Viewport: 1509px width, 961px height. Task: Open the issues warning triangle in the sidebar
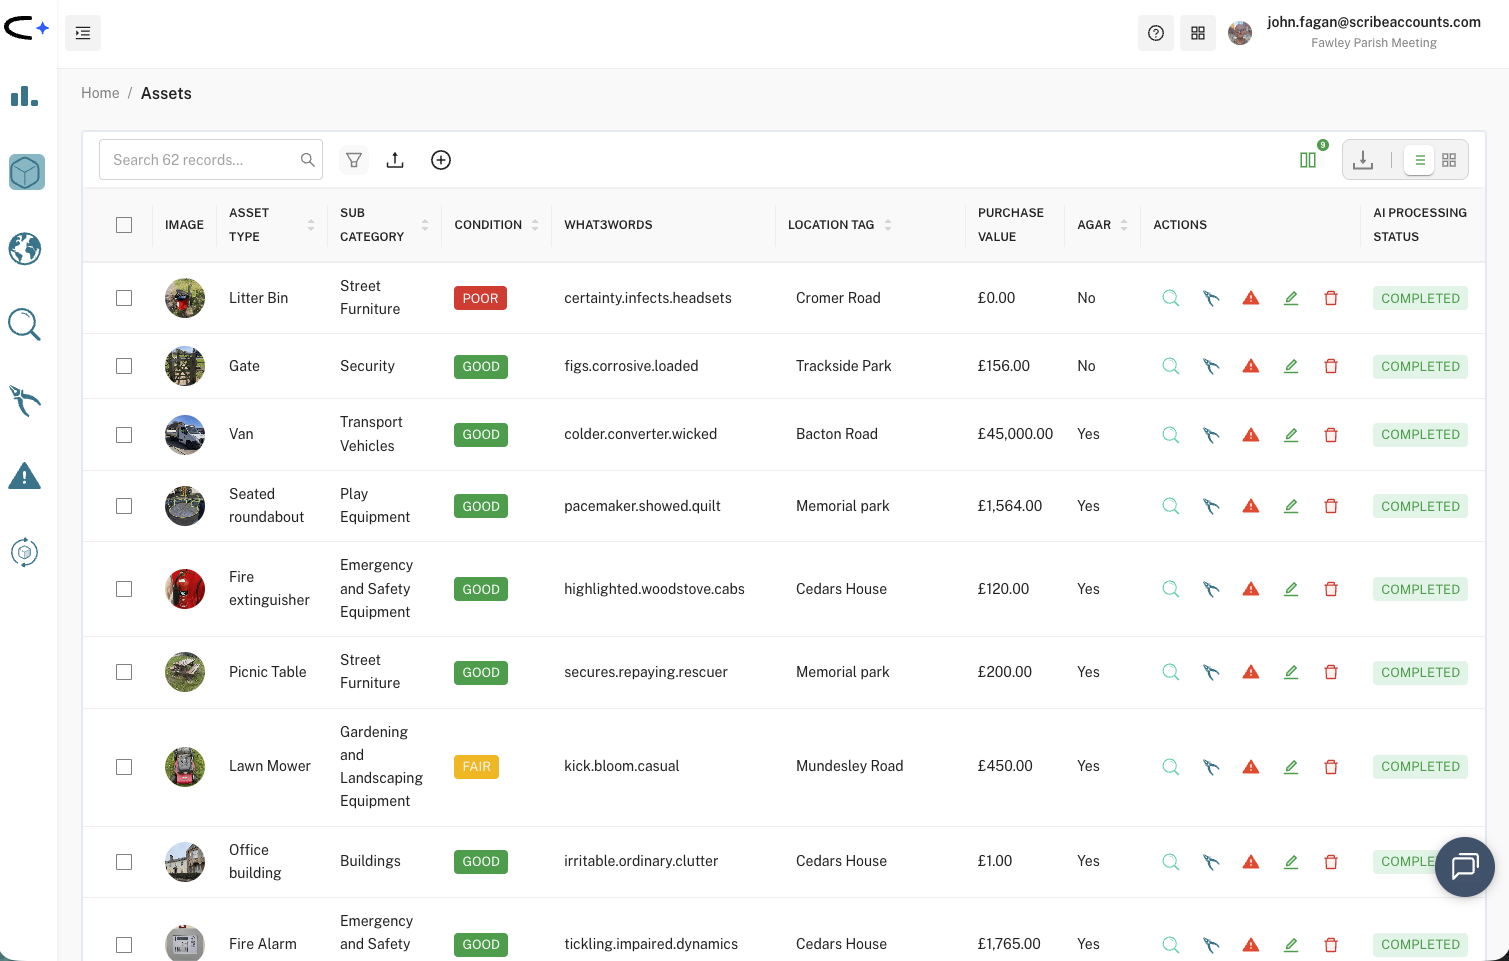26,476
